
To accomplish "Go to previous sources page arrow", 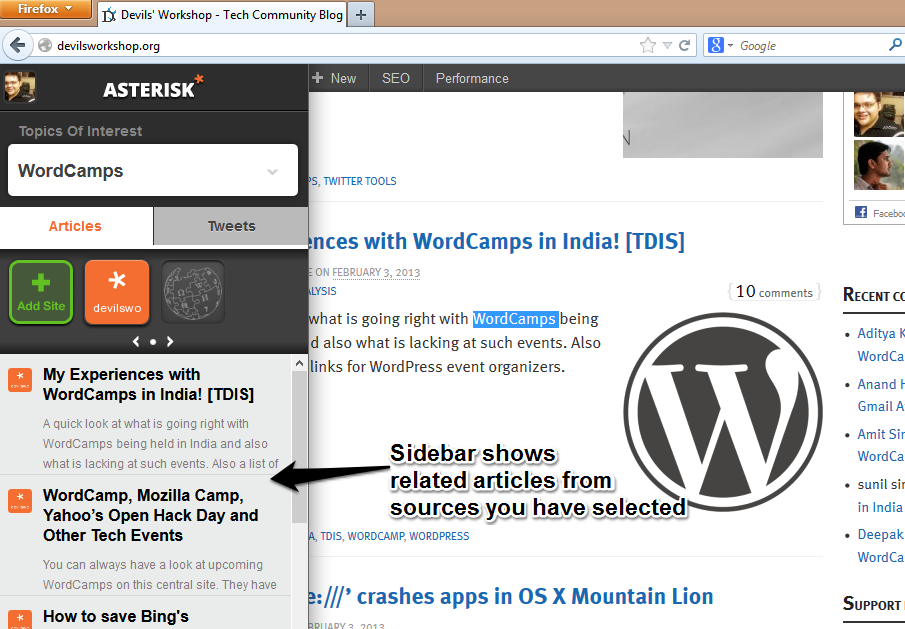I will 136,342.
